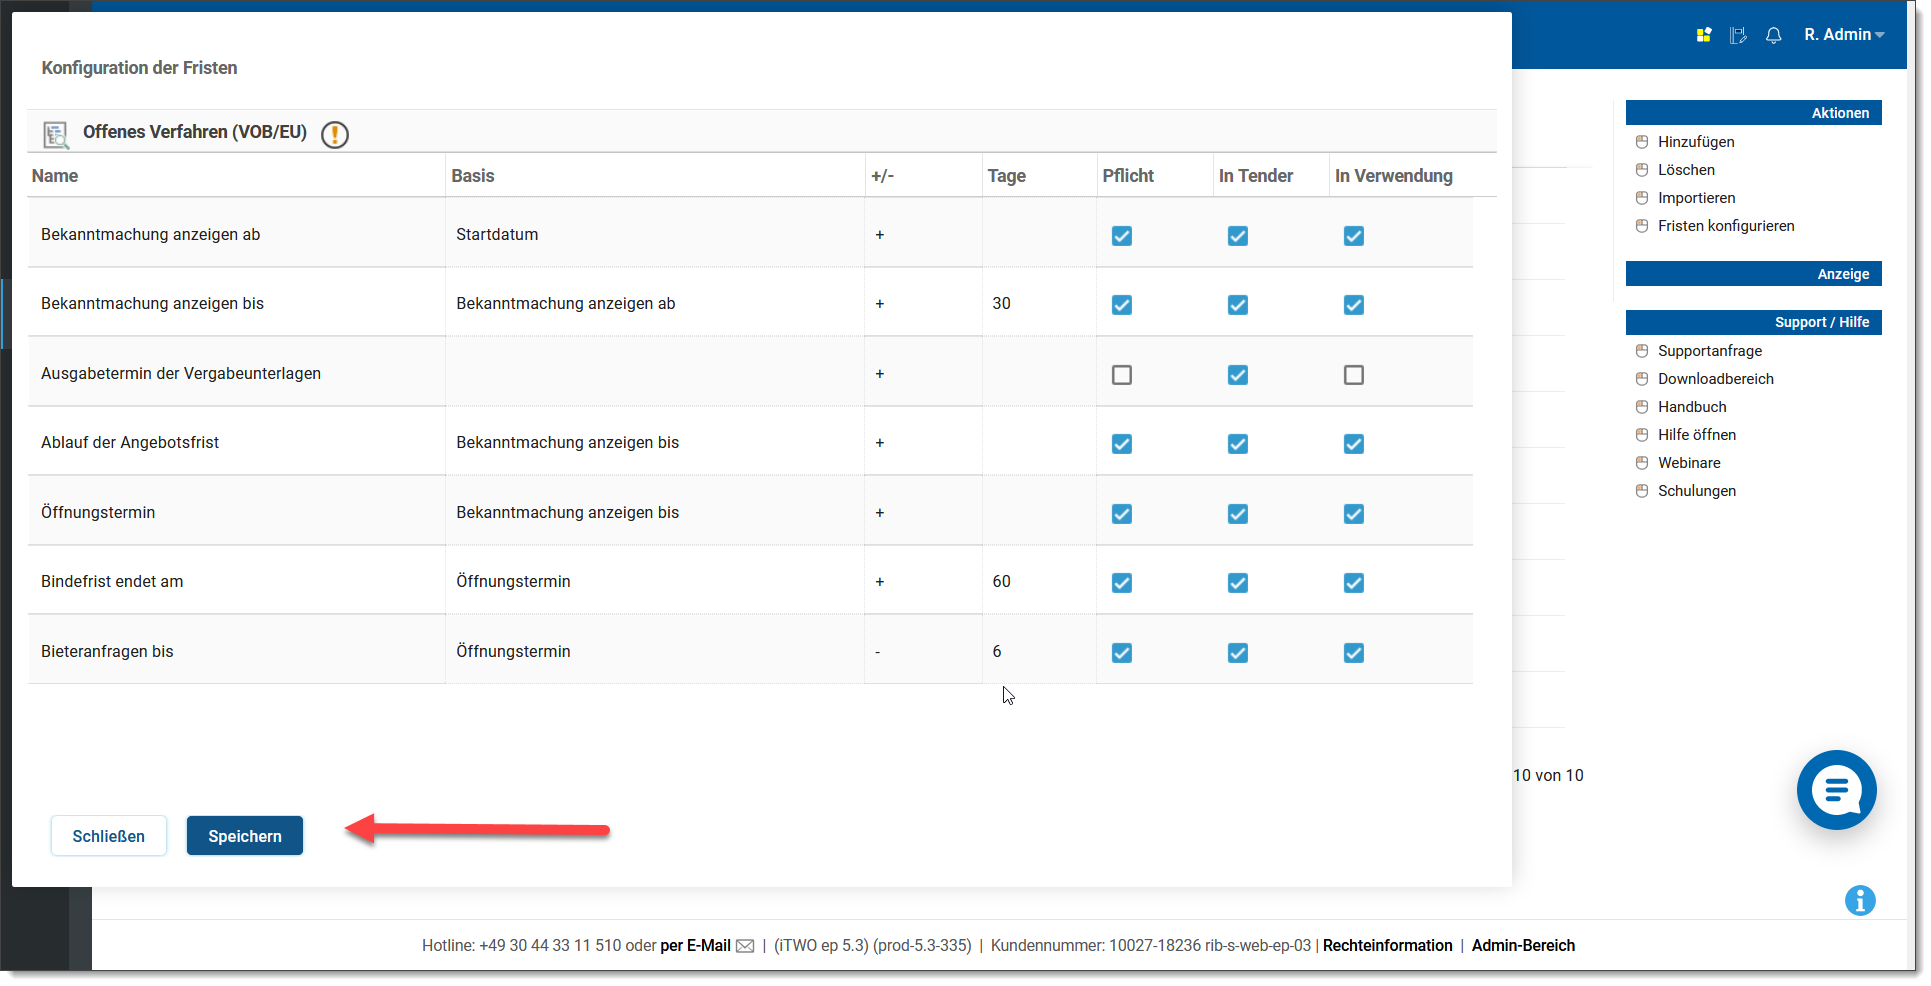The width and height of the screenshot is (1931, 986).
Task: Open the R. Admin user dropdown
Action: pyautogui.click(x=1844, y=35)
